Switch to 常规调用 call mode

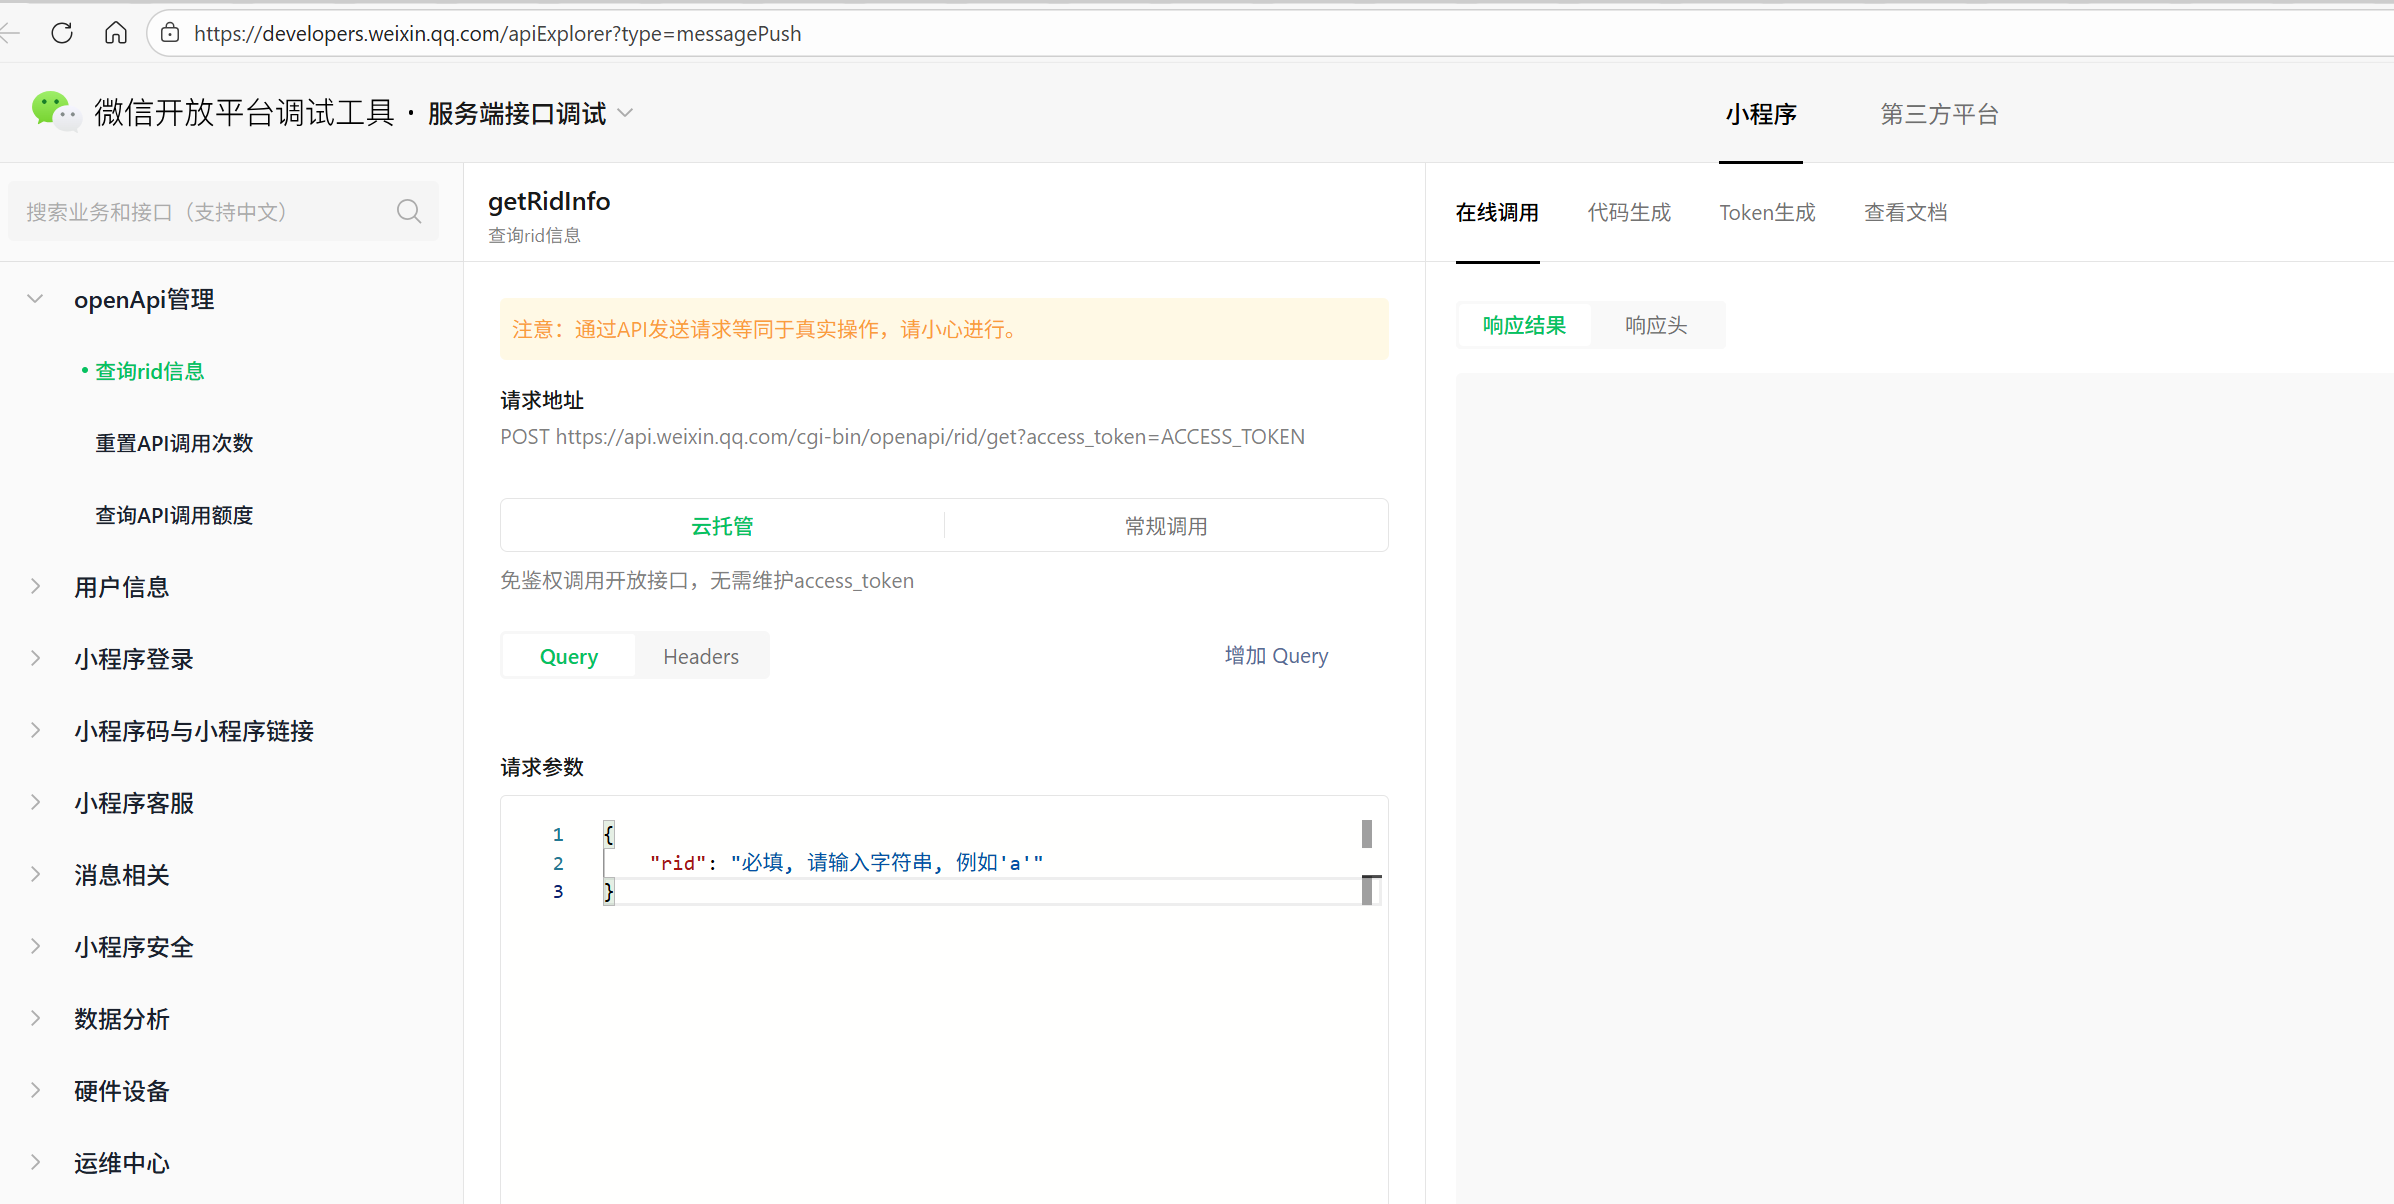1166,526
